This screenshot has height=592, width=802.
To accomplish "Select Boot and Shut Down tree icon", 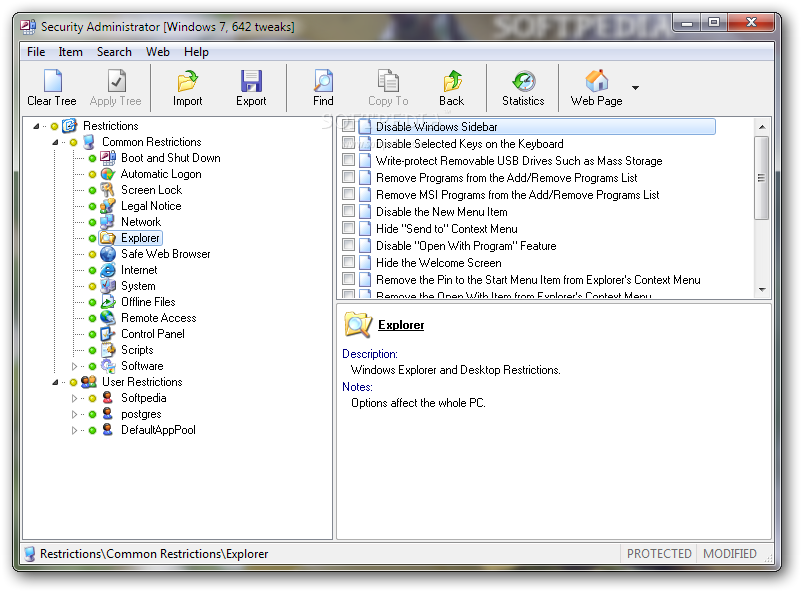I will pos(108,158).
